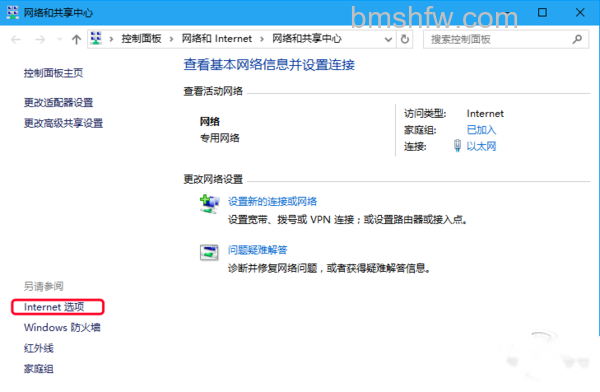
Task: Open 红外线 link
Action: click(39, 348)
